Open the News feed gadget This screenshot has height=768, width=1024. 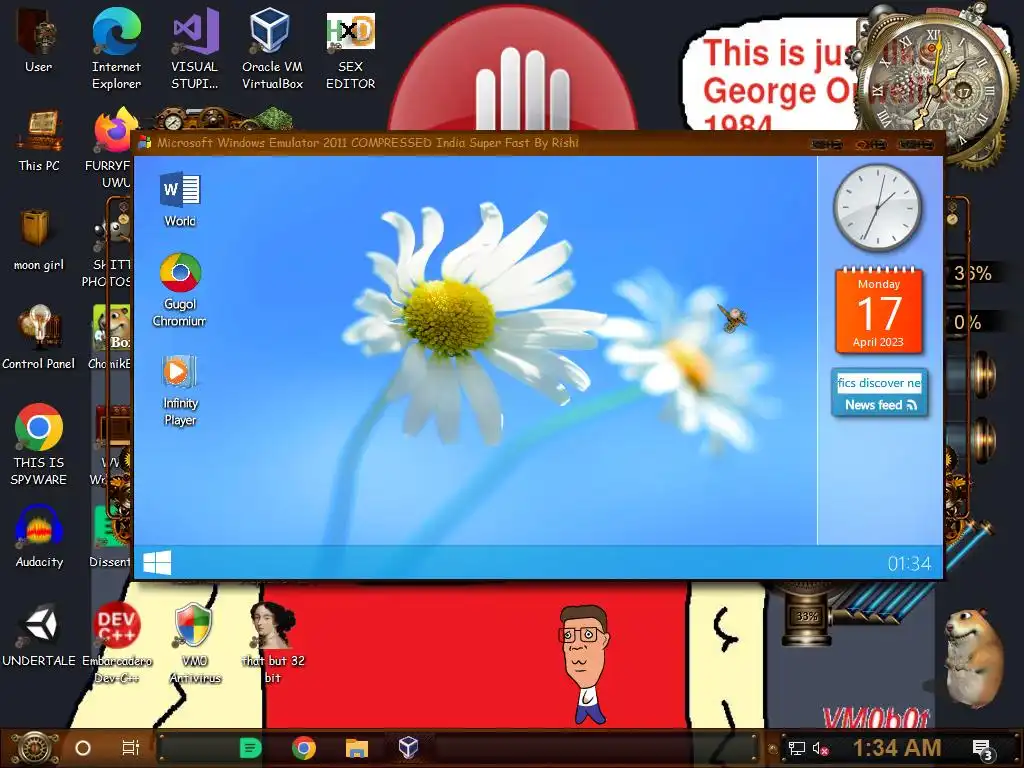pos(879,393)
